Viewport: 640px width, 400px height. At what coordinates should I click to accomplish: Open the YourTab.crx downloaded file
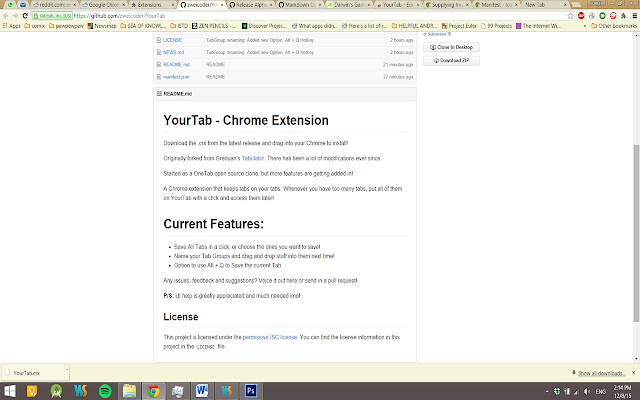pos(33,373)
